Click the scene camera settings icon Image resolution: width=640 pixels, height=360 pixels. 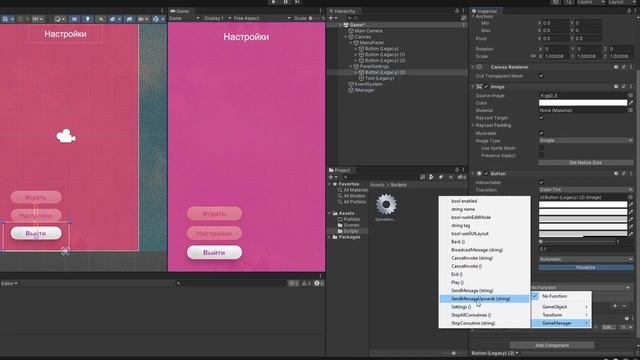[x=142, y=19]
